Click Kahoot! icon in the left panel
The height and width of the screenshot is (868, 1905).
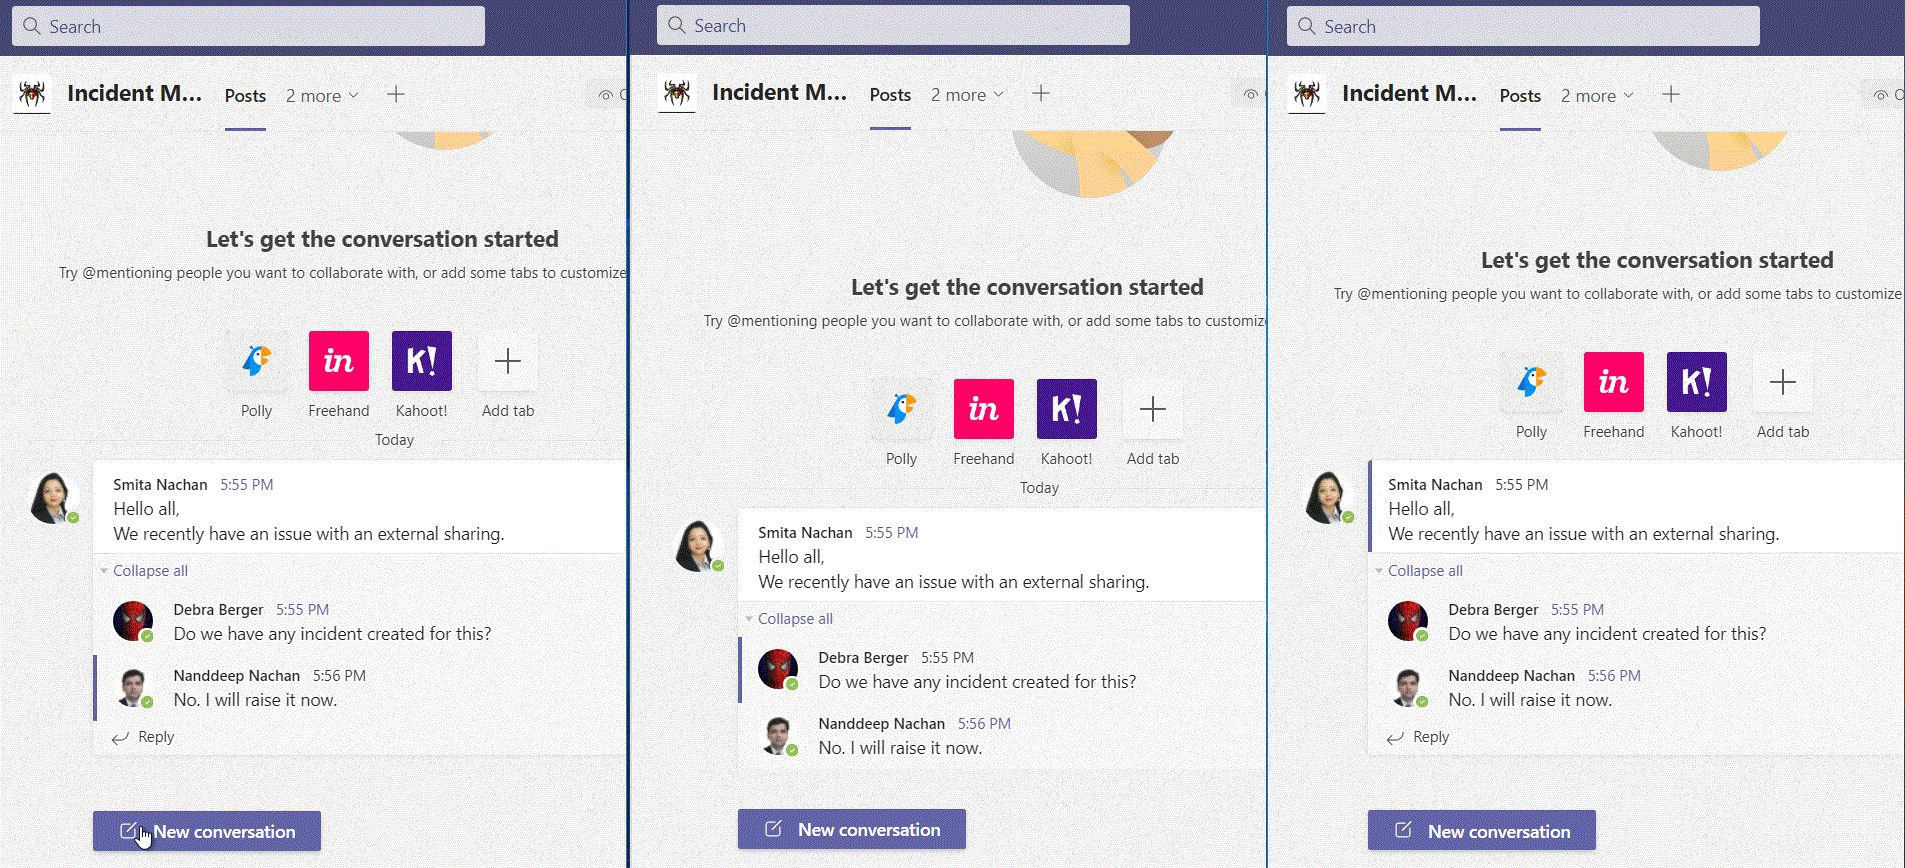[x=421, y=362]
